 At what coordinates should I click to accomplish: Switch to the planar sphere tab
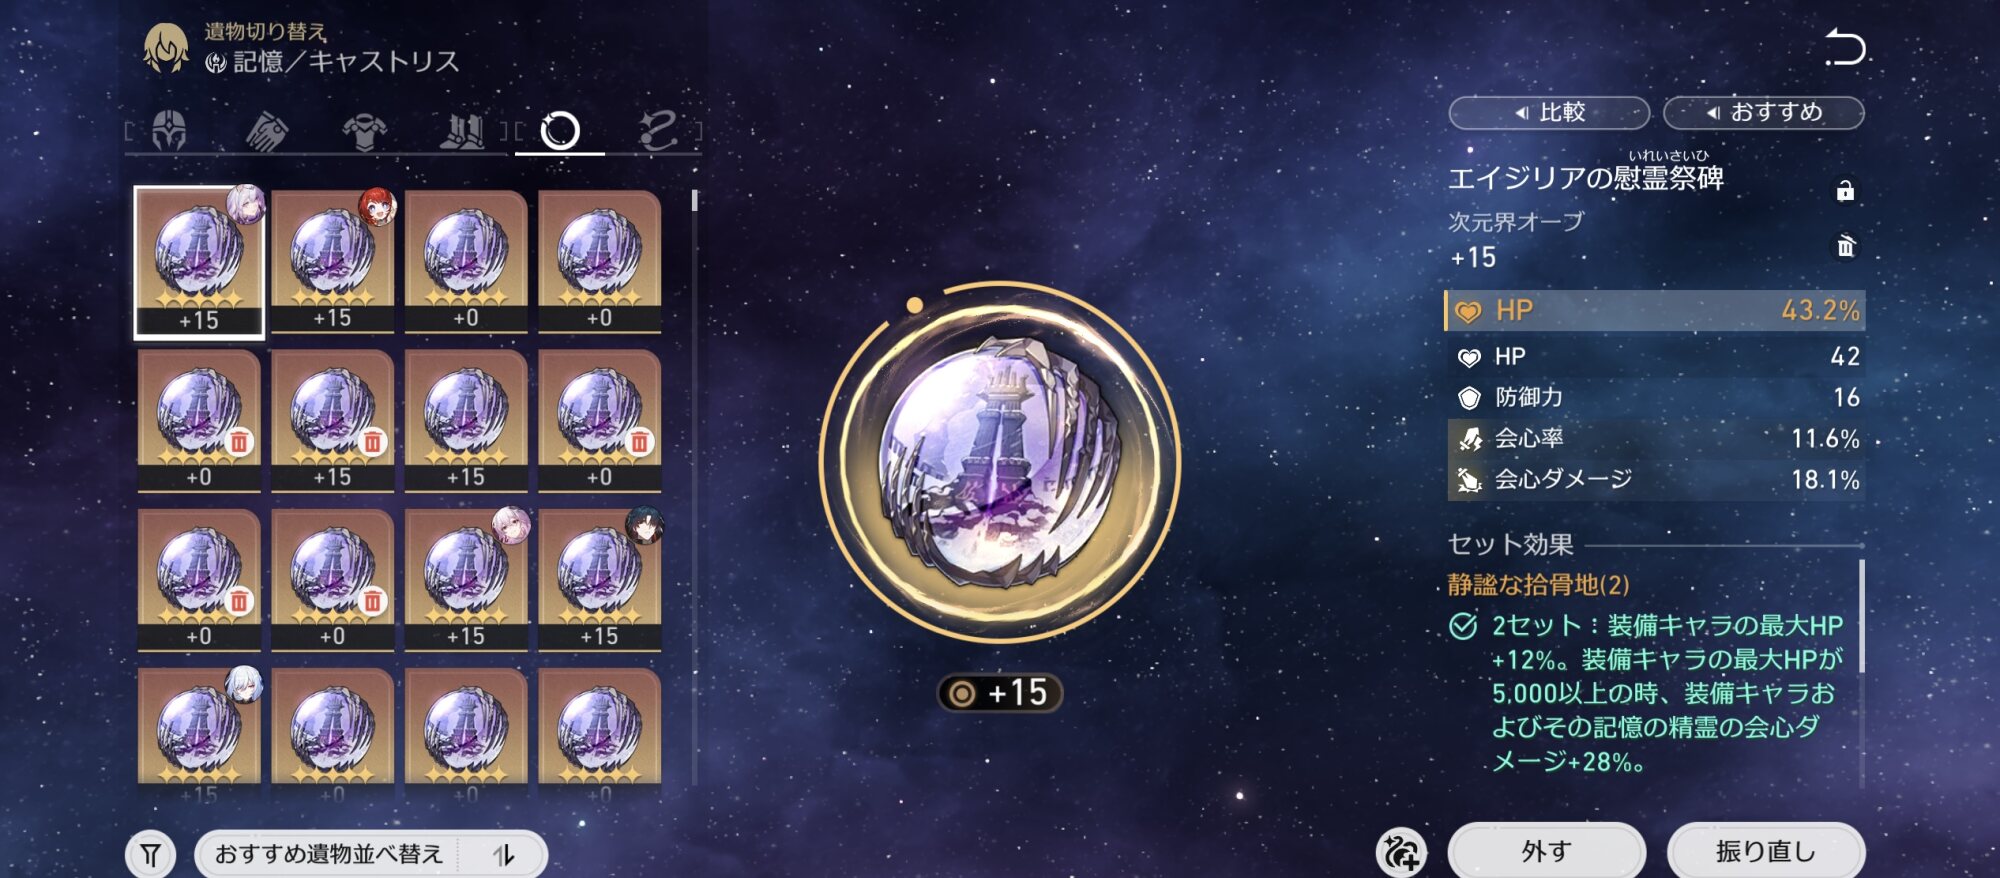560,131
